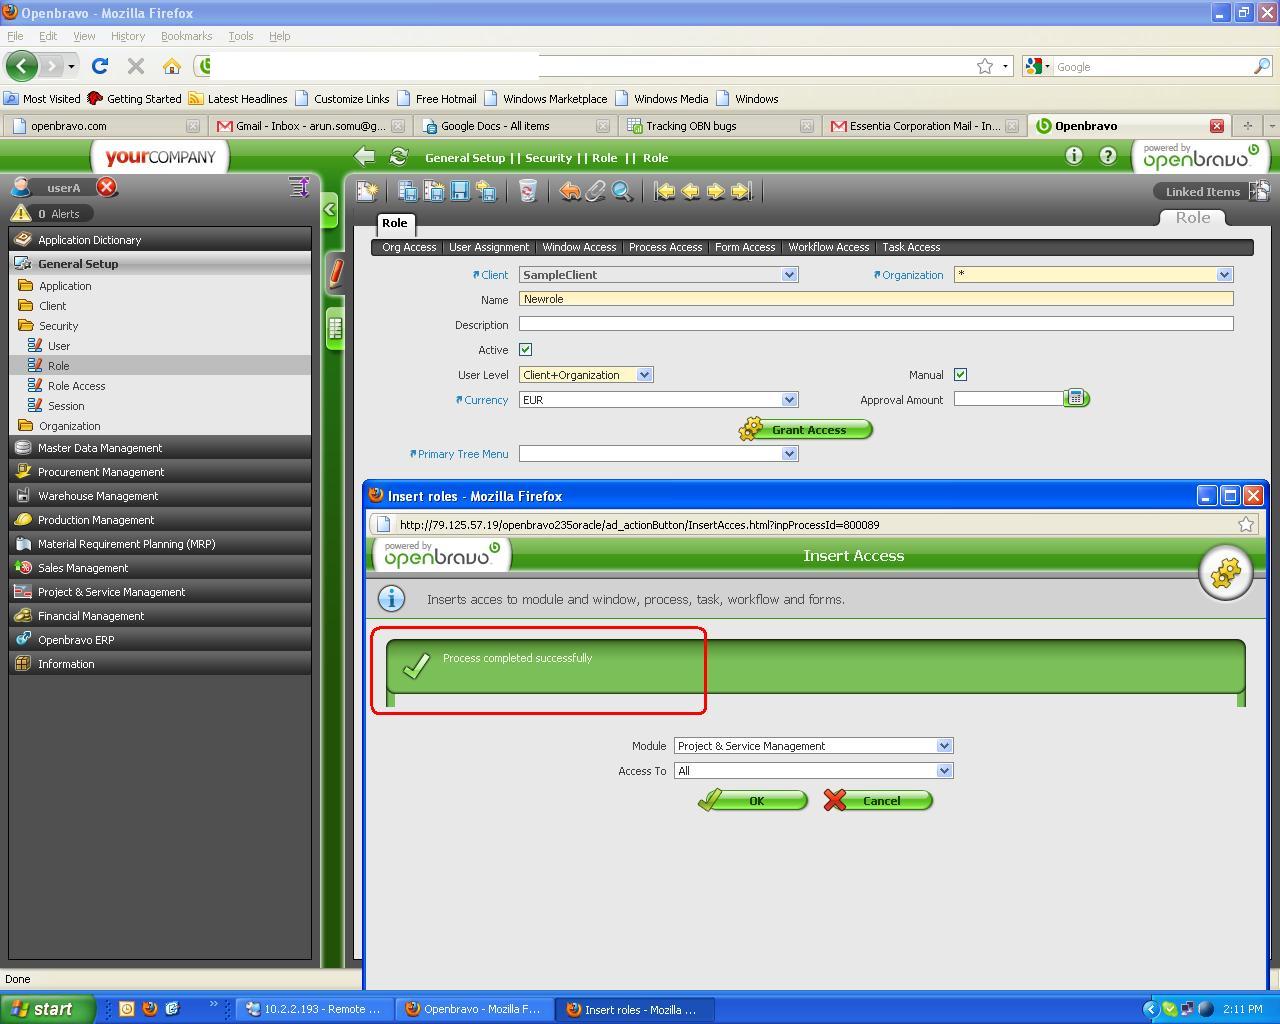Click the Help question mark icon

[x=1108, y=156]
